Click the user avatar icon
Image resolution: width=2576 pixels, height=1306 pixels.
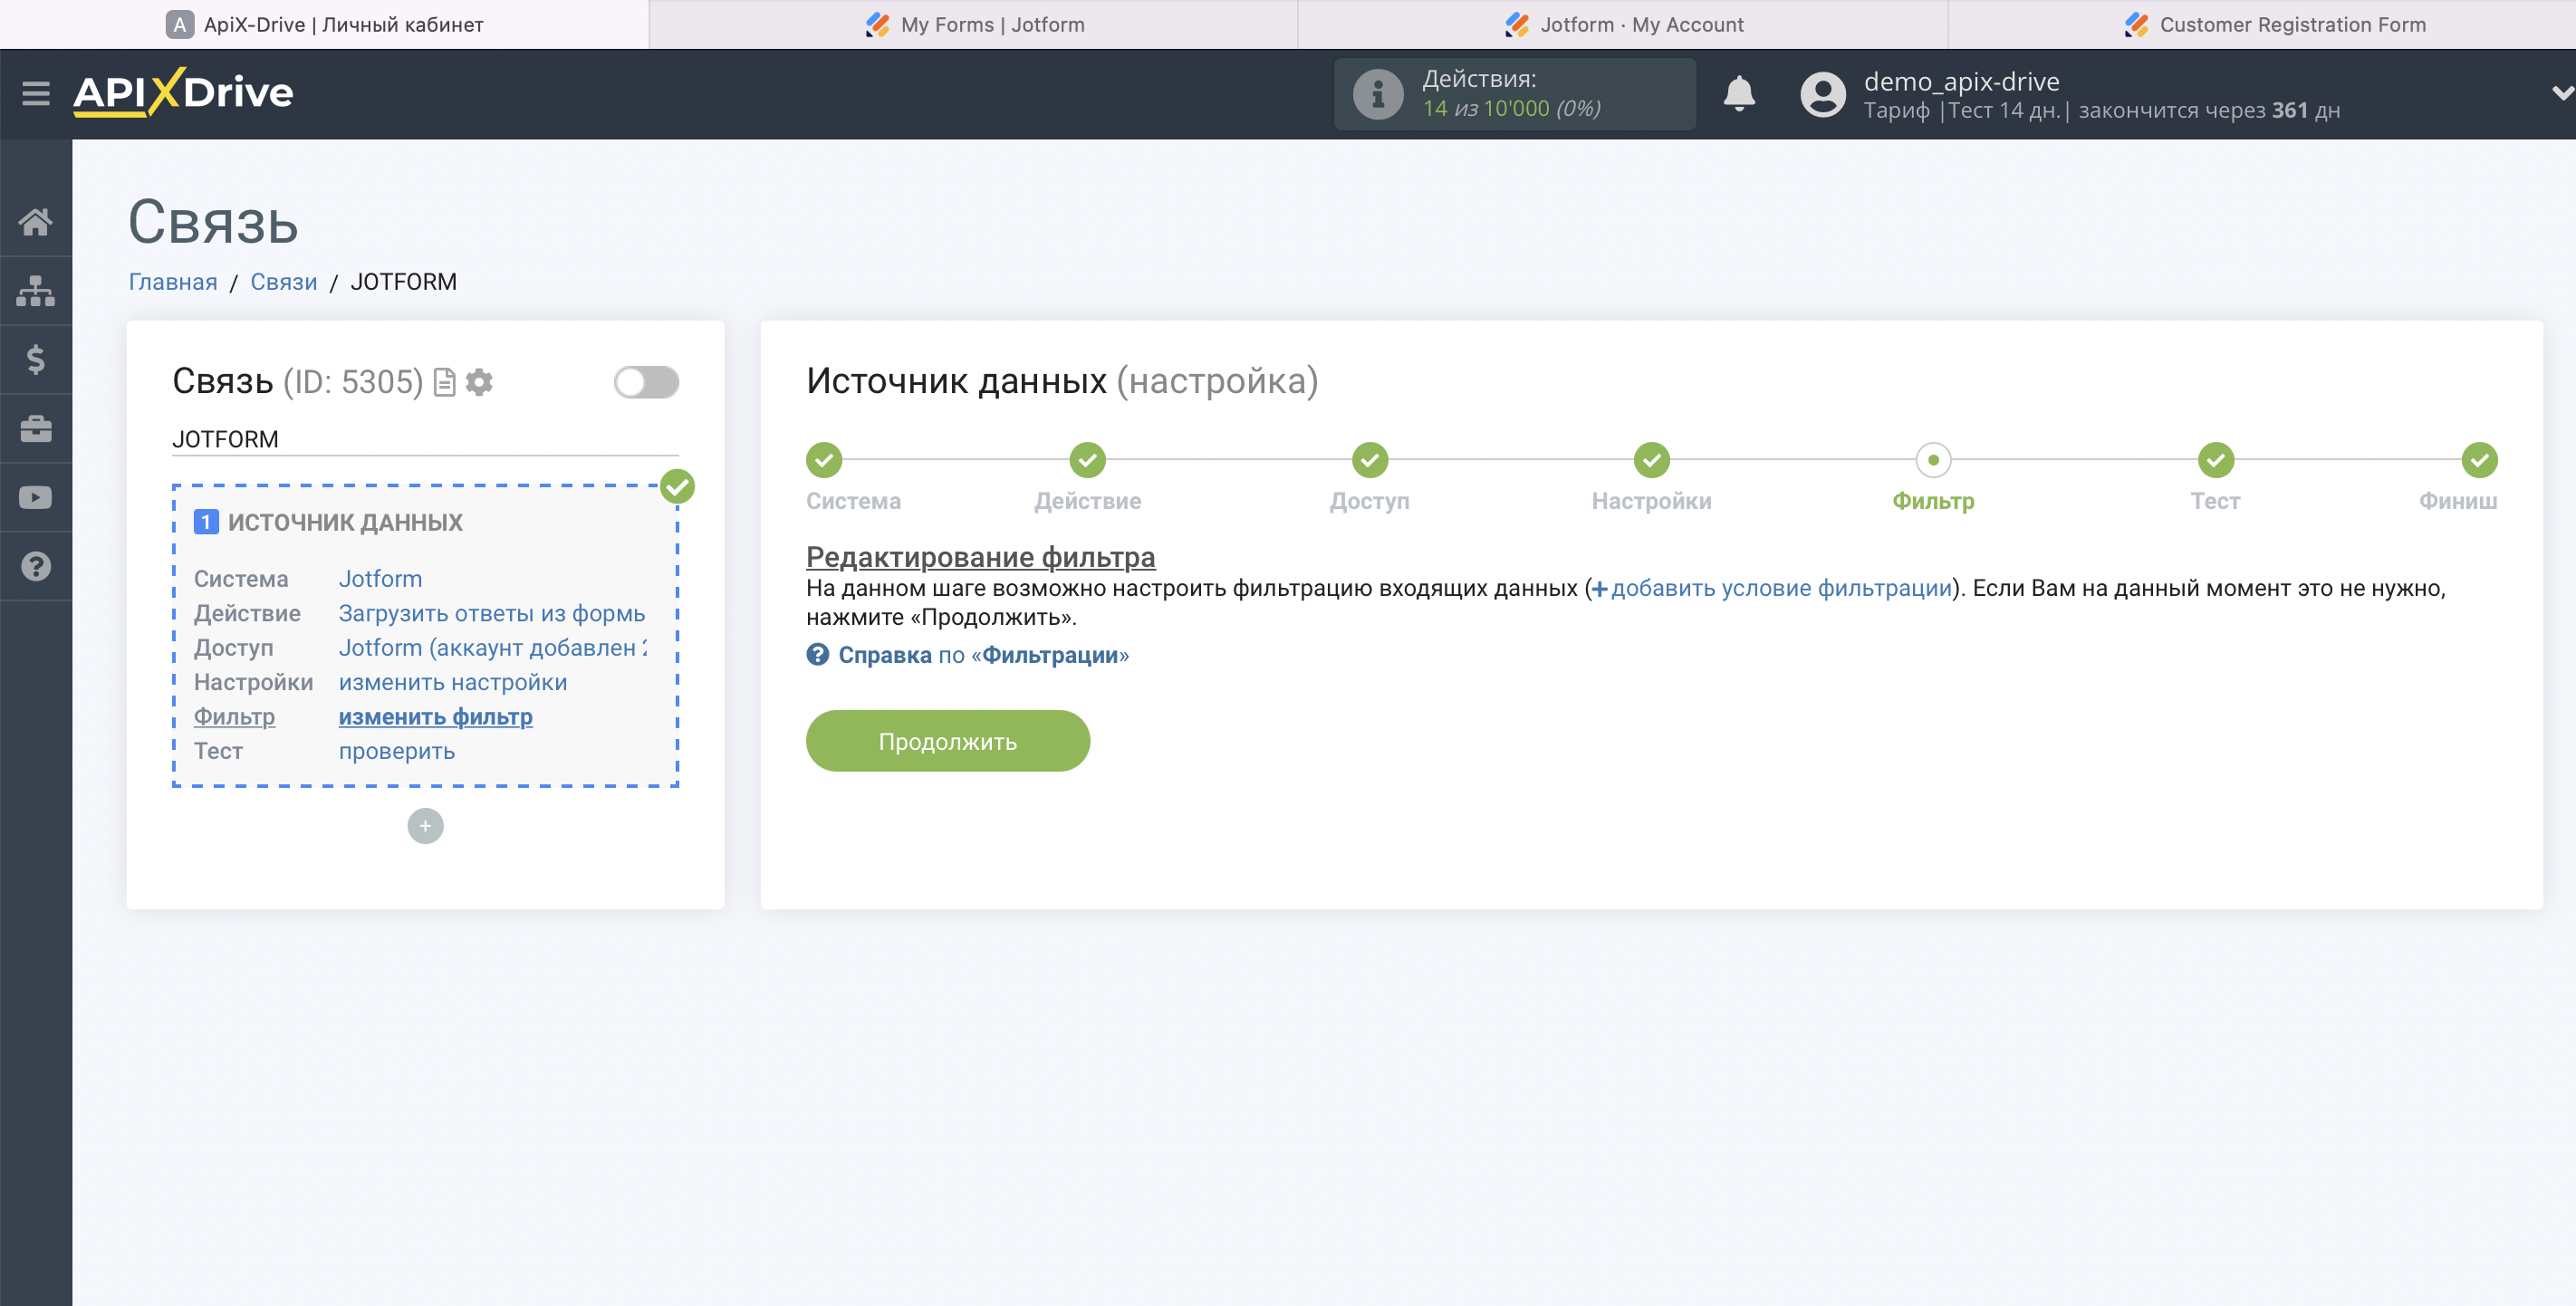point(1822,94)
